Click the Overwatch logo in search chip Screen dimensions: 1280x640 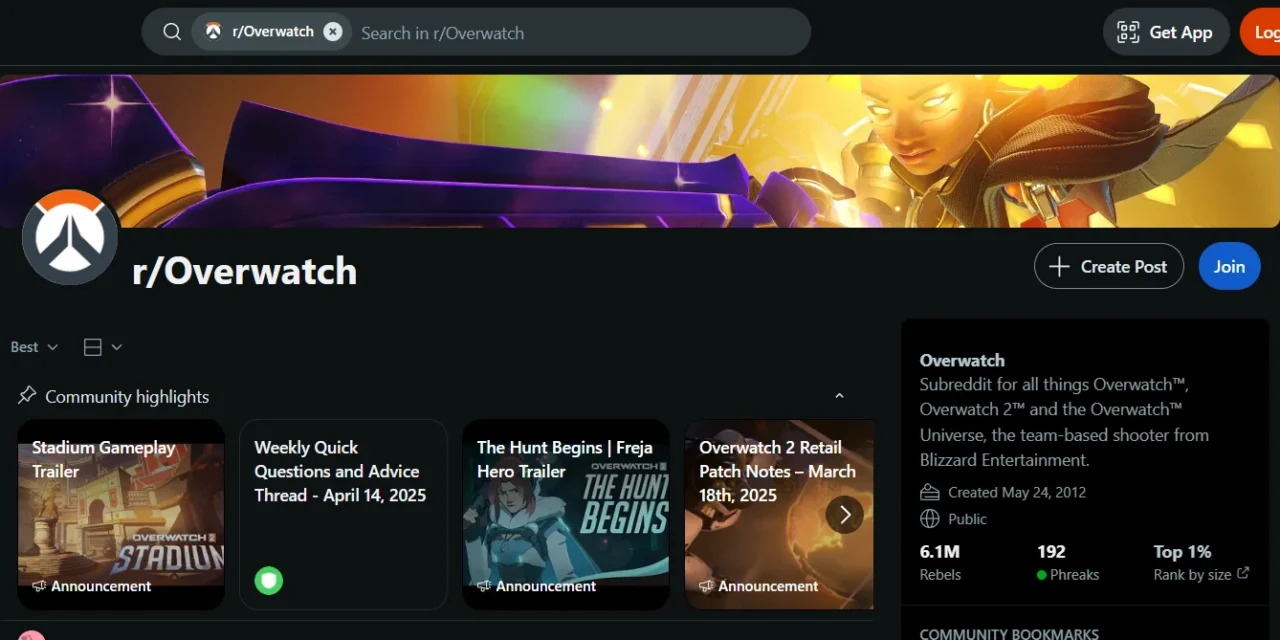click(x=213, y=32)
